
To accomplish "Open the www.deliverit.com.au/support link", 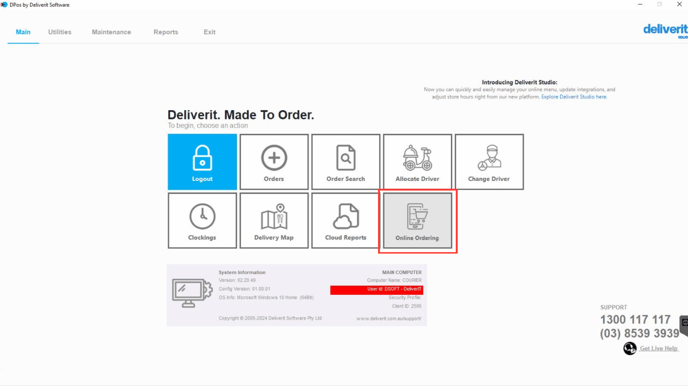I will point(389,318).
